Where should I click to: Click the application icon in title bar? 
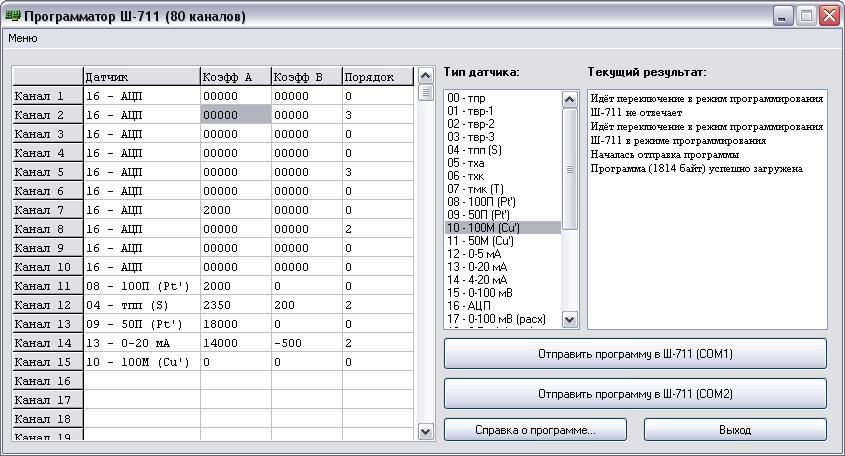tap(13, 16)
